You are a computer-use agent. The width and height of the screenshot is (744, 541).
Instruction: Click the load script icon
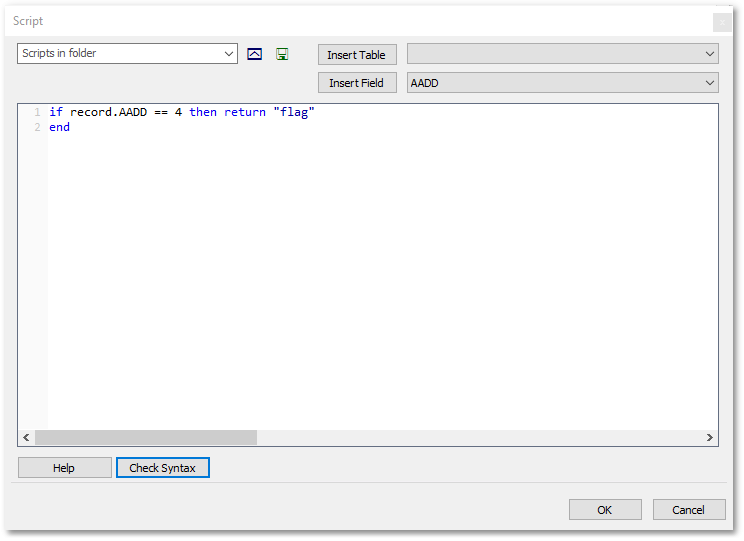coord(254,54)
